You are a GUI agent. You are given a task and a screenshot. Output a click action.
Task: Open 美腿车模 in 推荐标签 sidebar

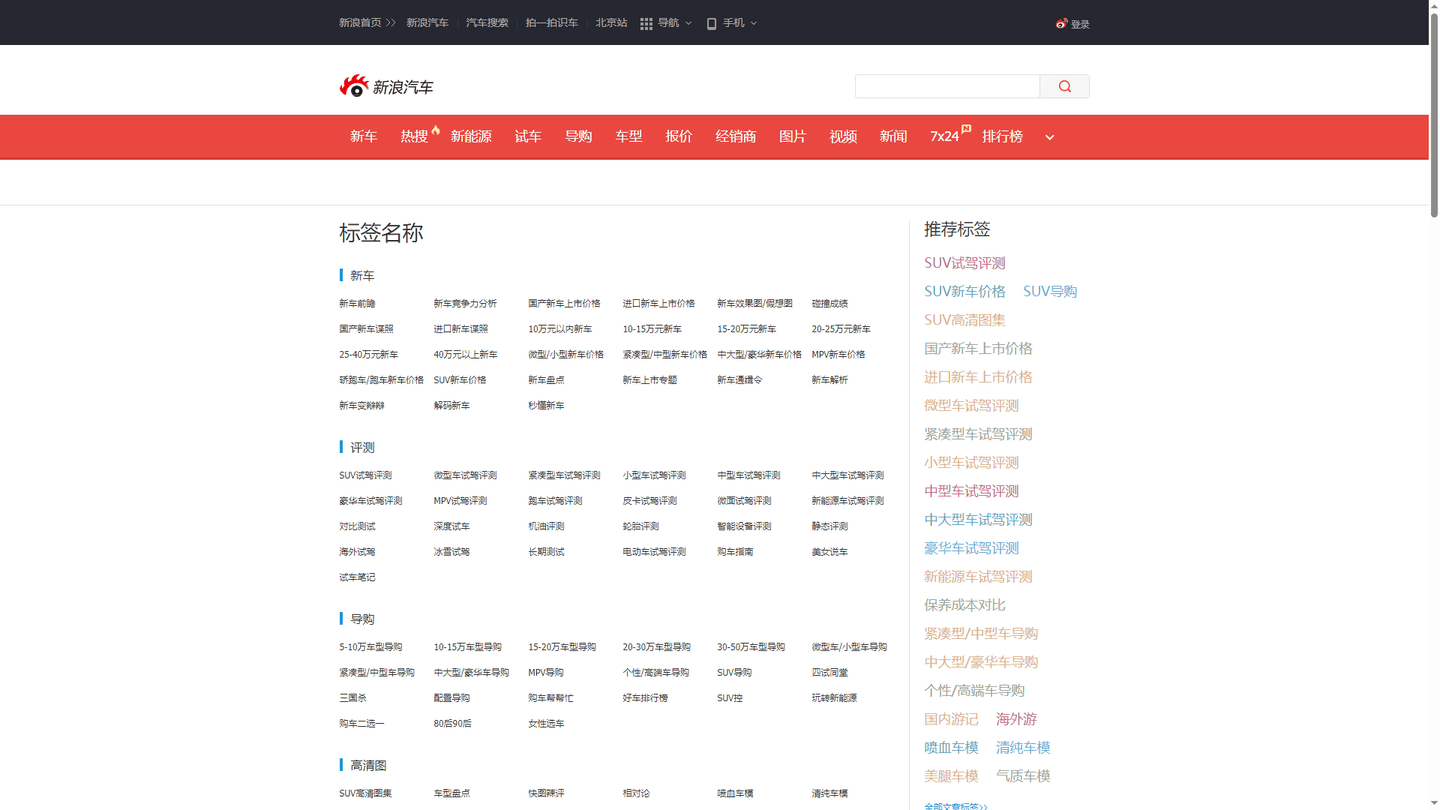click(x=951, y=776)
